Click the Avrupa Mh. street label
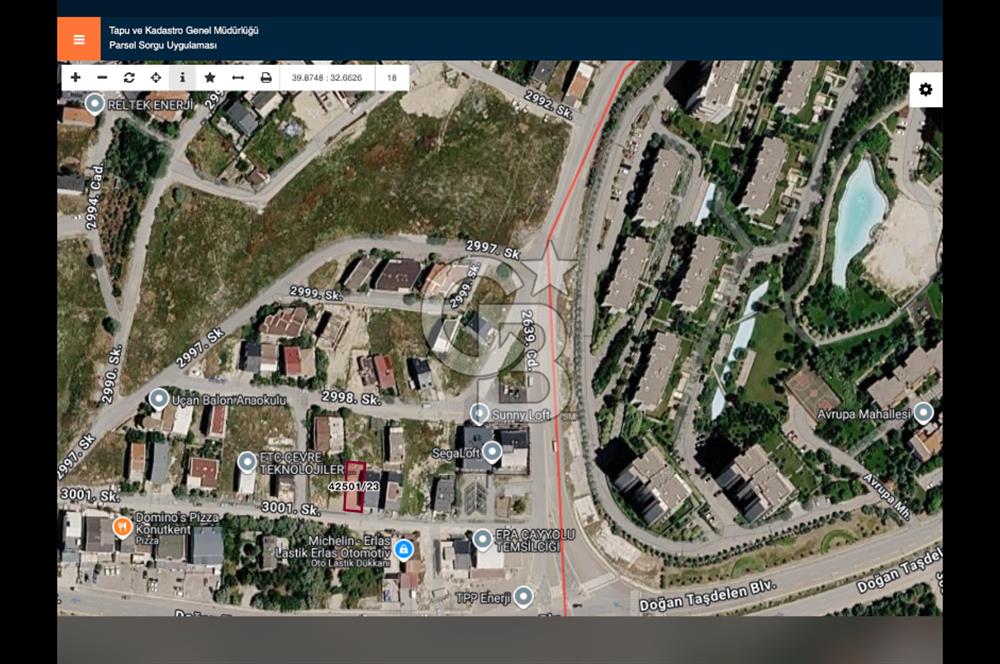The image size is (1000, 664). [888, 497]
